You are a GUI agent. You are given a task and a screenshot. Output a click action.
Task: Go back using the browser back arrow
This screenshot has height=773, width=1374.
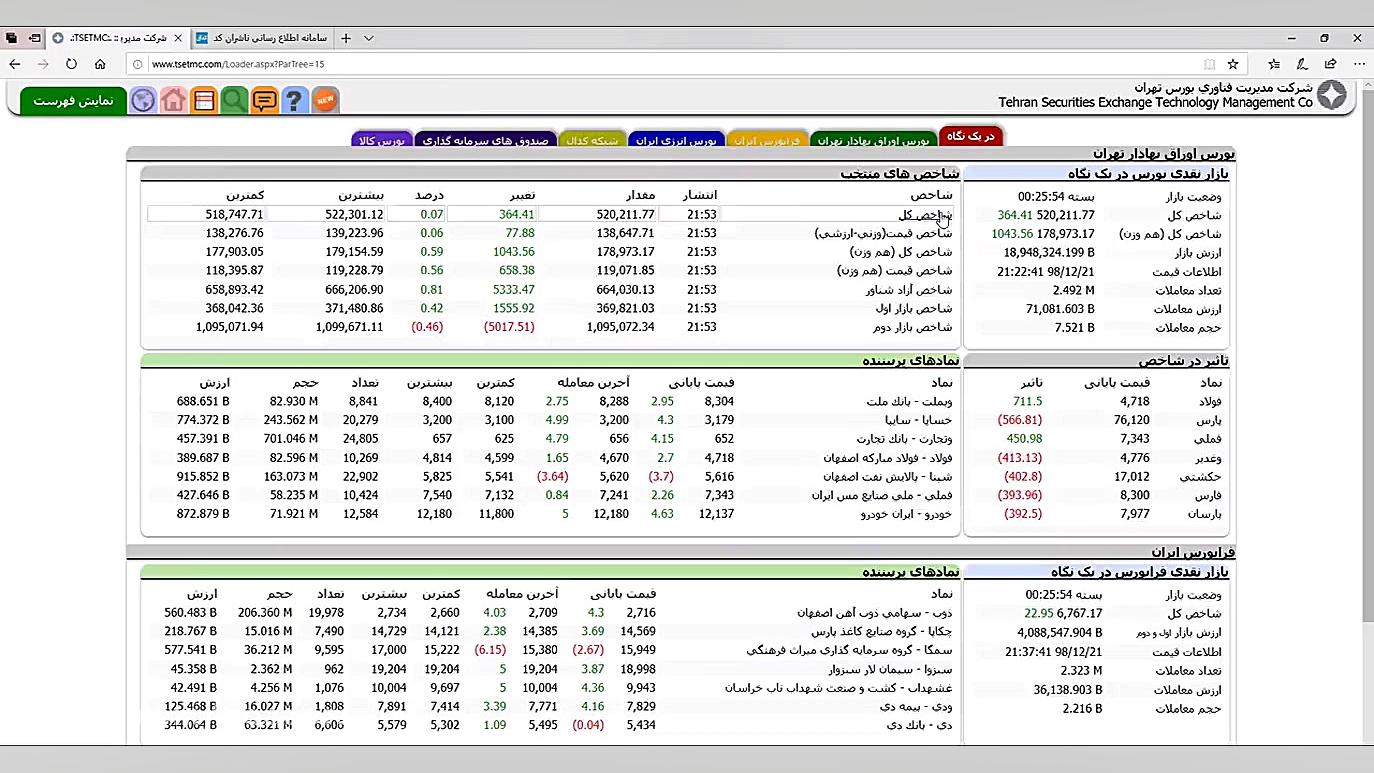click(x=15, y=64)
